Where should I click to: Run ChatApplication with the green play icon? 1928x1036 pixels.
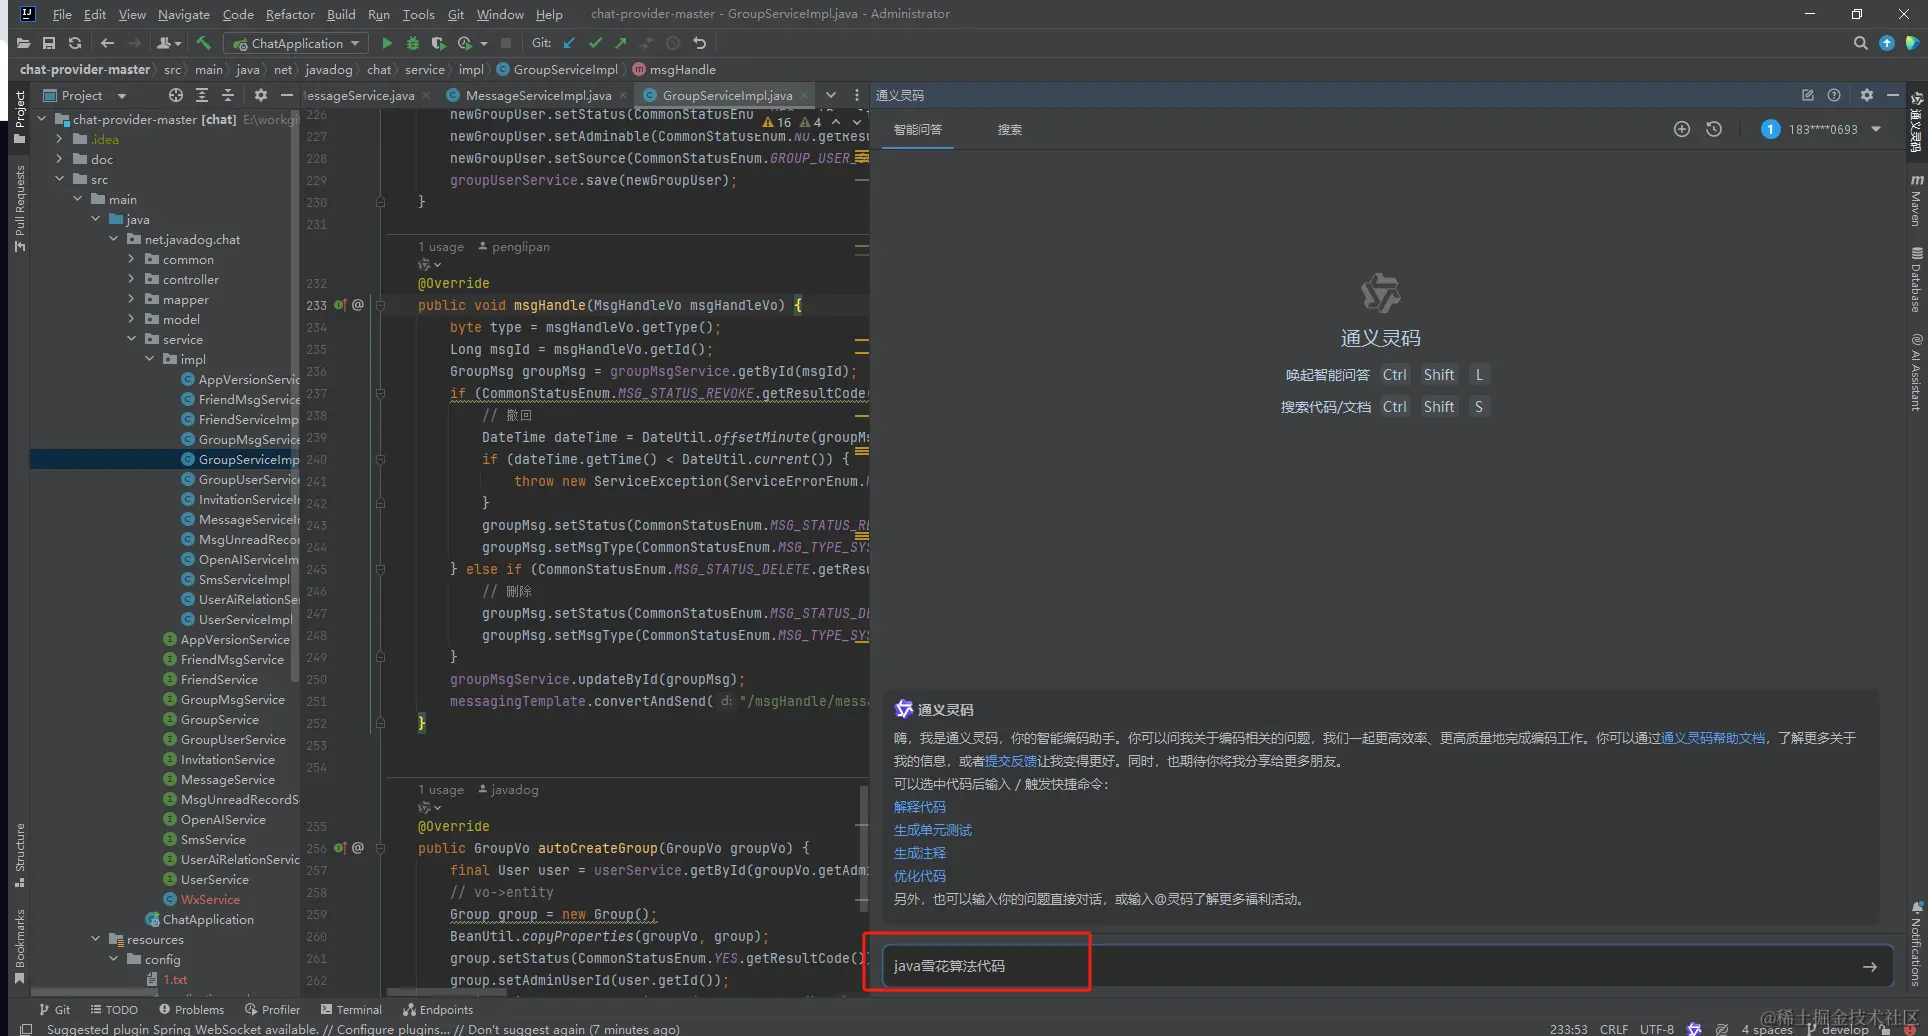(387, 43)
